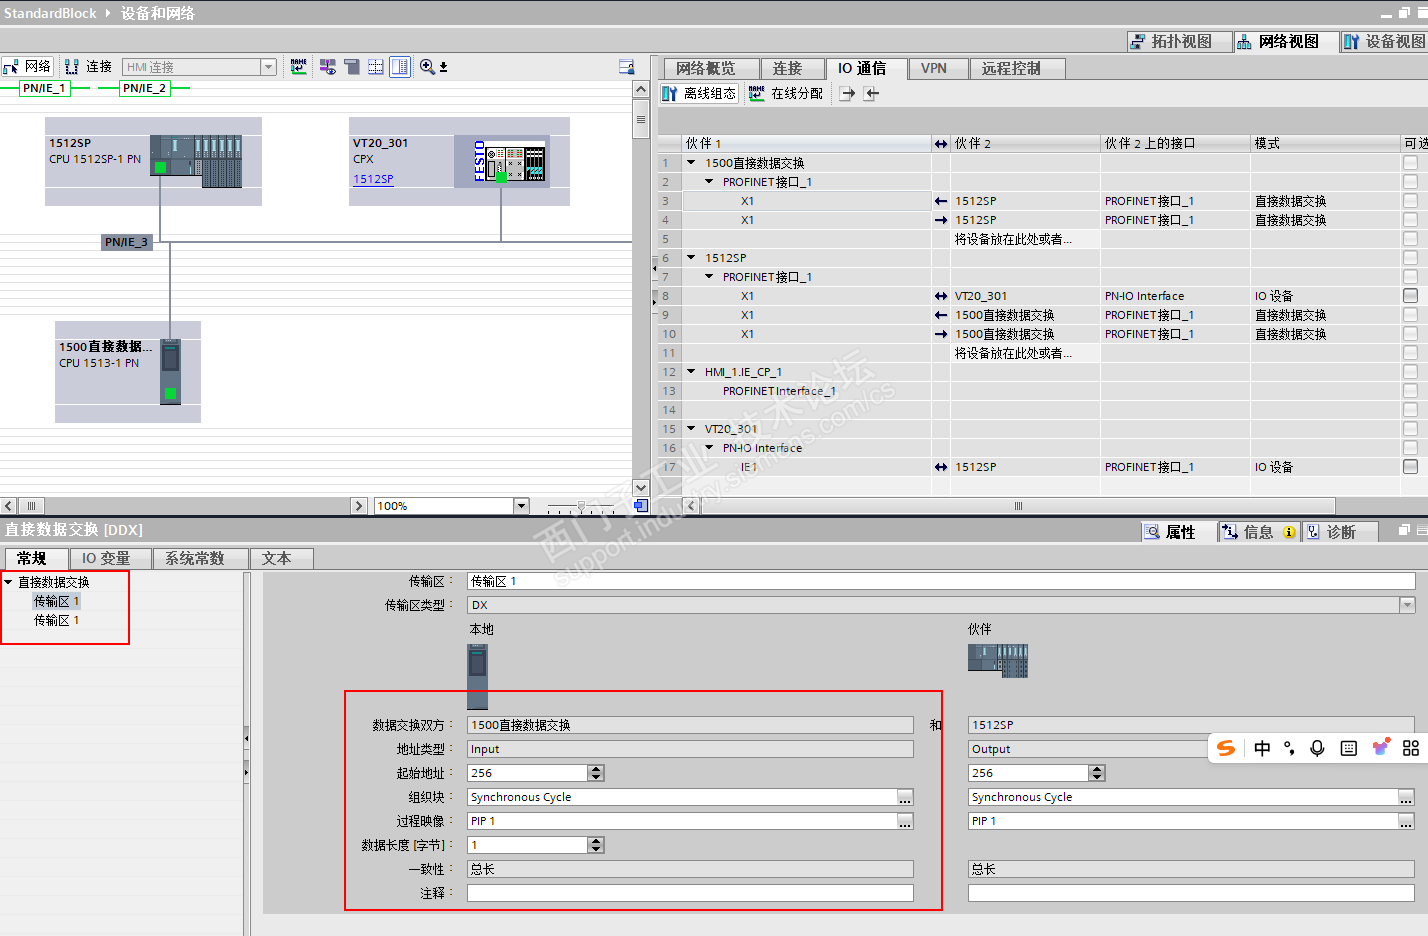Click the local 起始地址 stepper arrows
1428x936 pixels.
596,773
